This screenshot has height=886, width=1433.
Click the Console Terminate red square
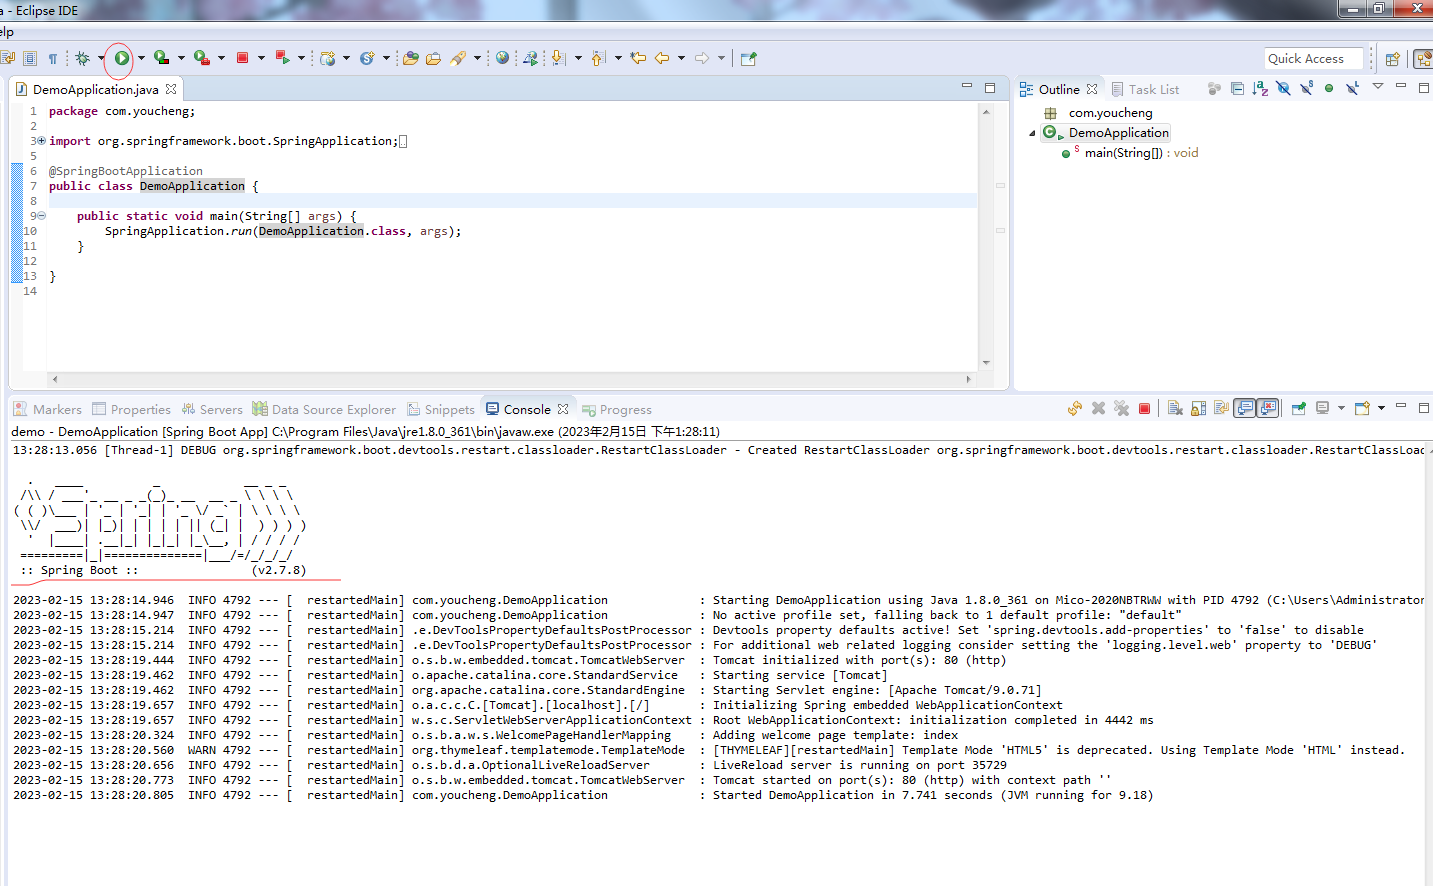point(1144,408)
